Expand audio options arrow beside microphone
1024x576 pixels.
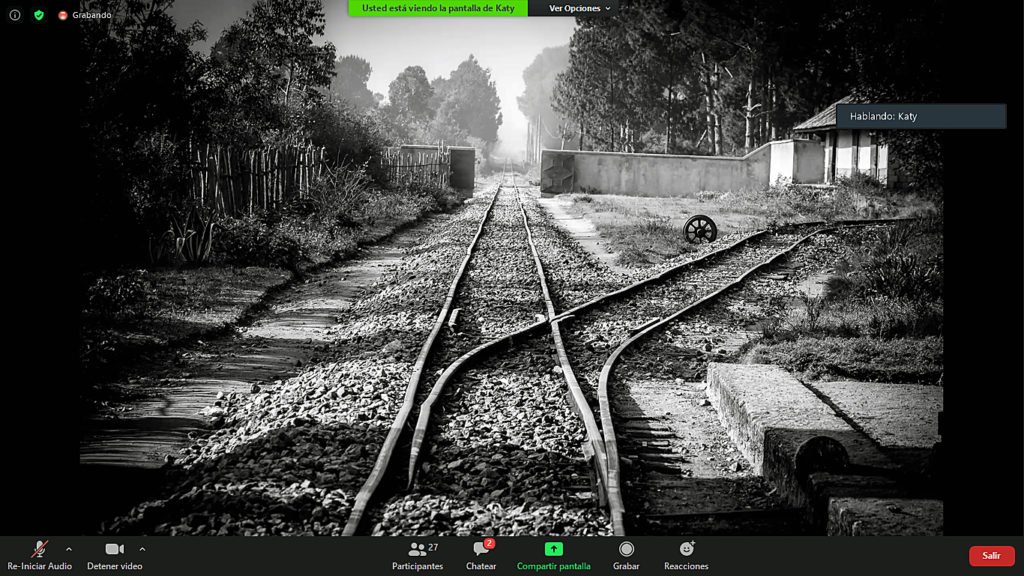click(x=69, y=548)
